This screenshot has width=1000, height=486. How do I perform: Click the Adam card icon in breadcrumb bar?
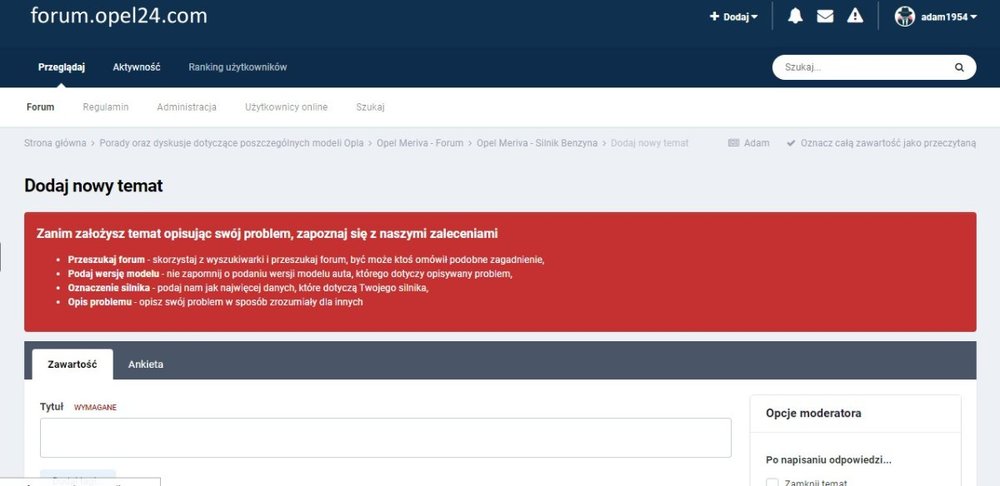pyautogui.click(x=734, y=143)
